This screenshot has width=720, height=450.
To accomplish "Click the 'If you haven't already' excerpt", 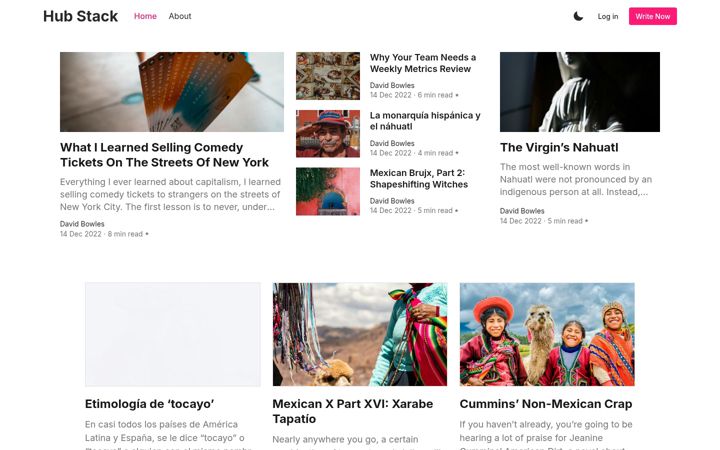I will point(546,434).
